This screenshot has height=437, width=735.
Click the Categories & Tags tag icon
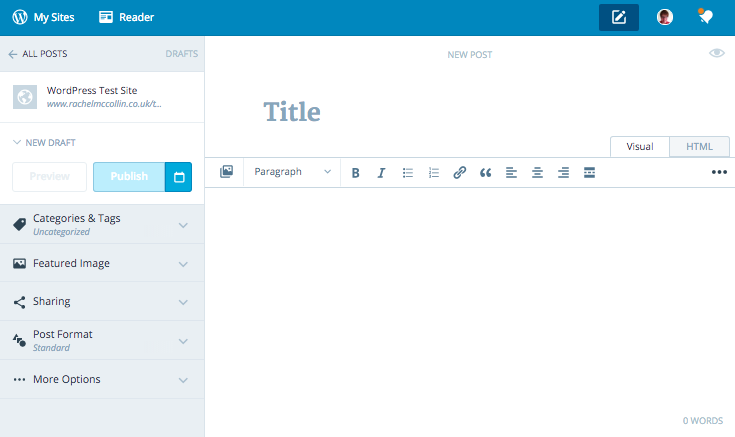click(x=19, y=225)
